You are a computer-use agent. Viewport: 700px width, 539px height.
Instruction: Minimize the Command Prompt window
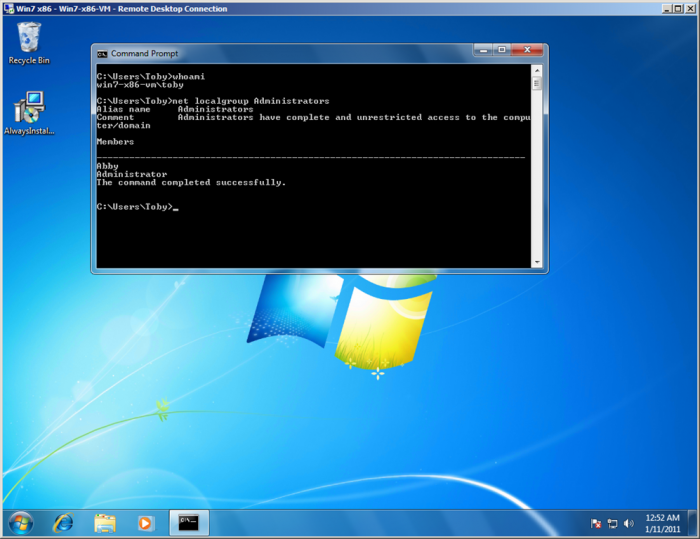click(x=483, y=50)
